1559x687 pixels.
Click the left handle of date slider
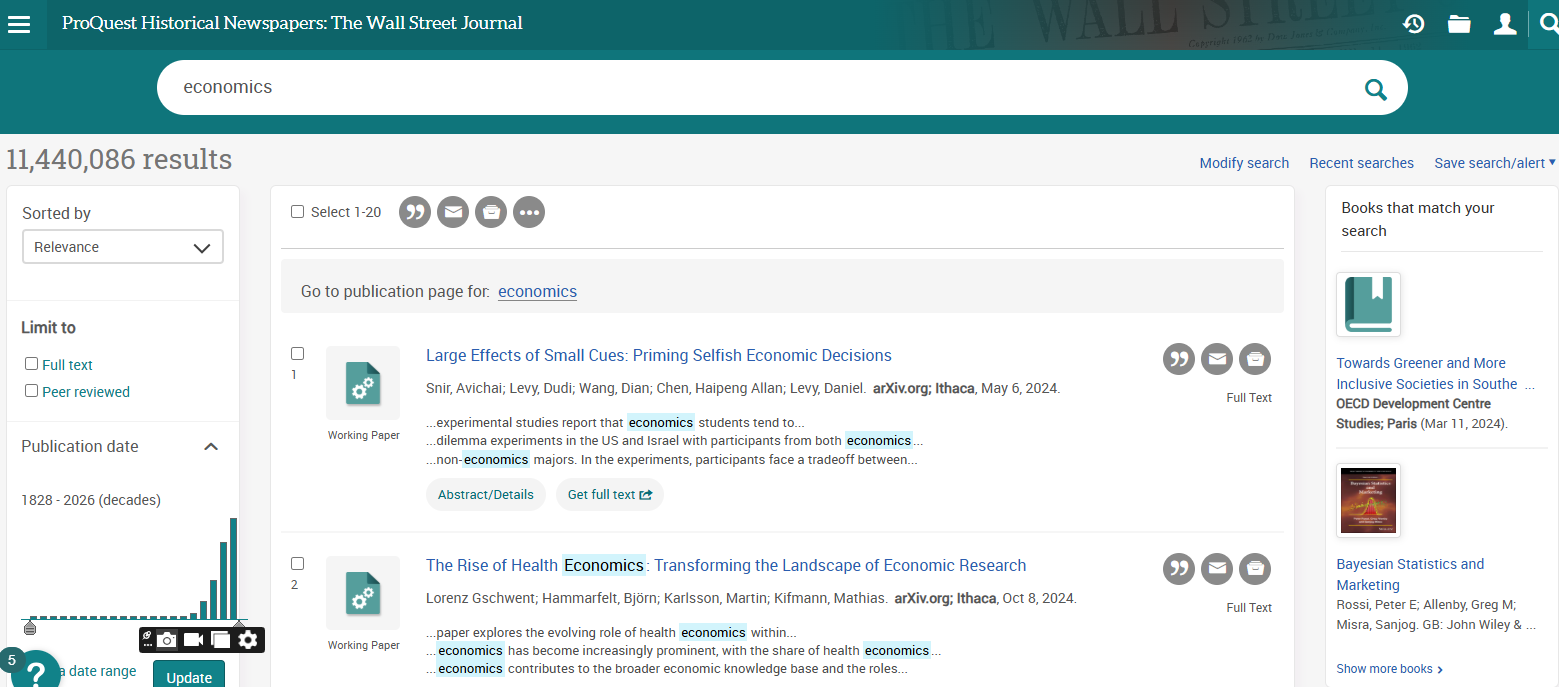(x=29, y=628)
